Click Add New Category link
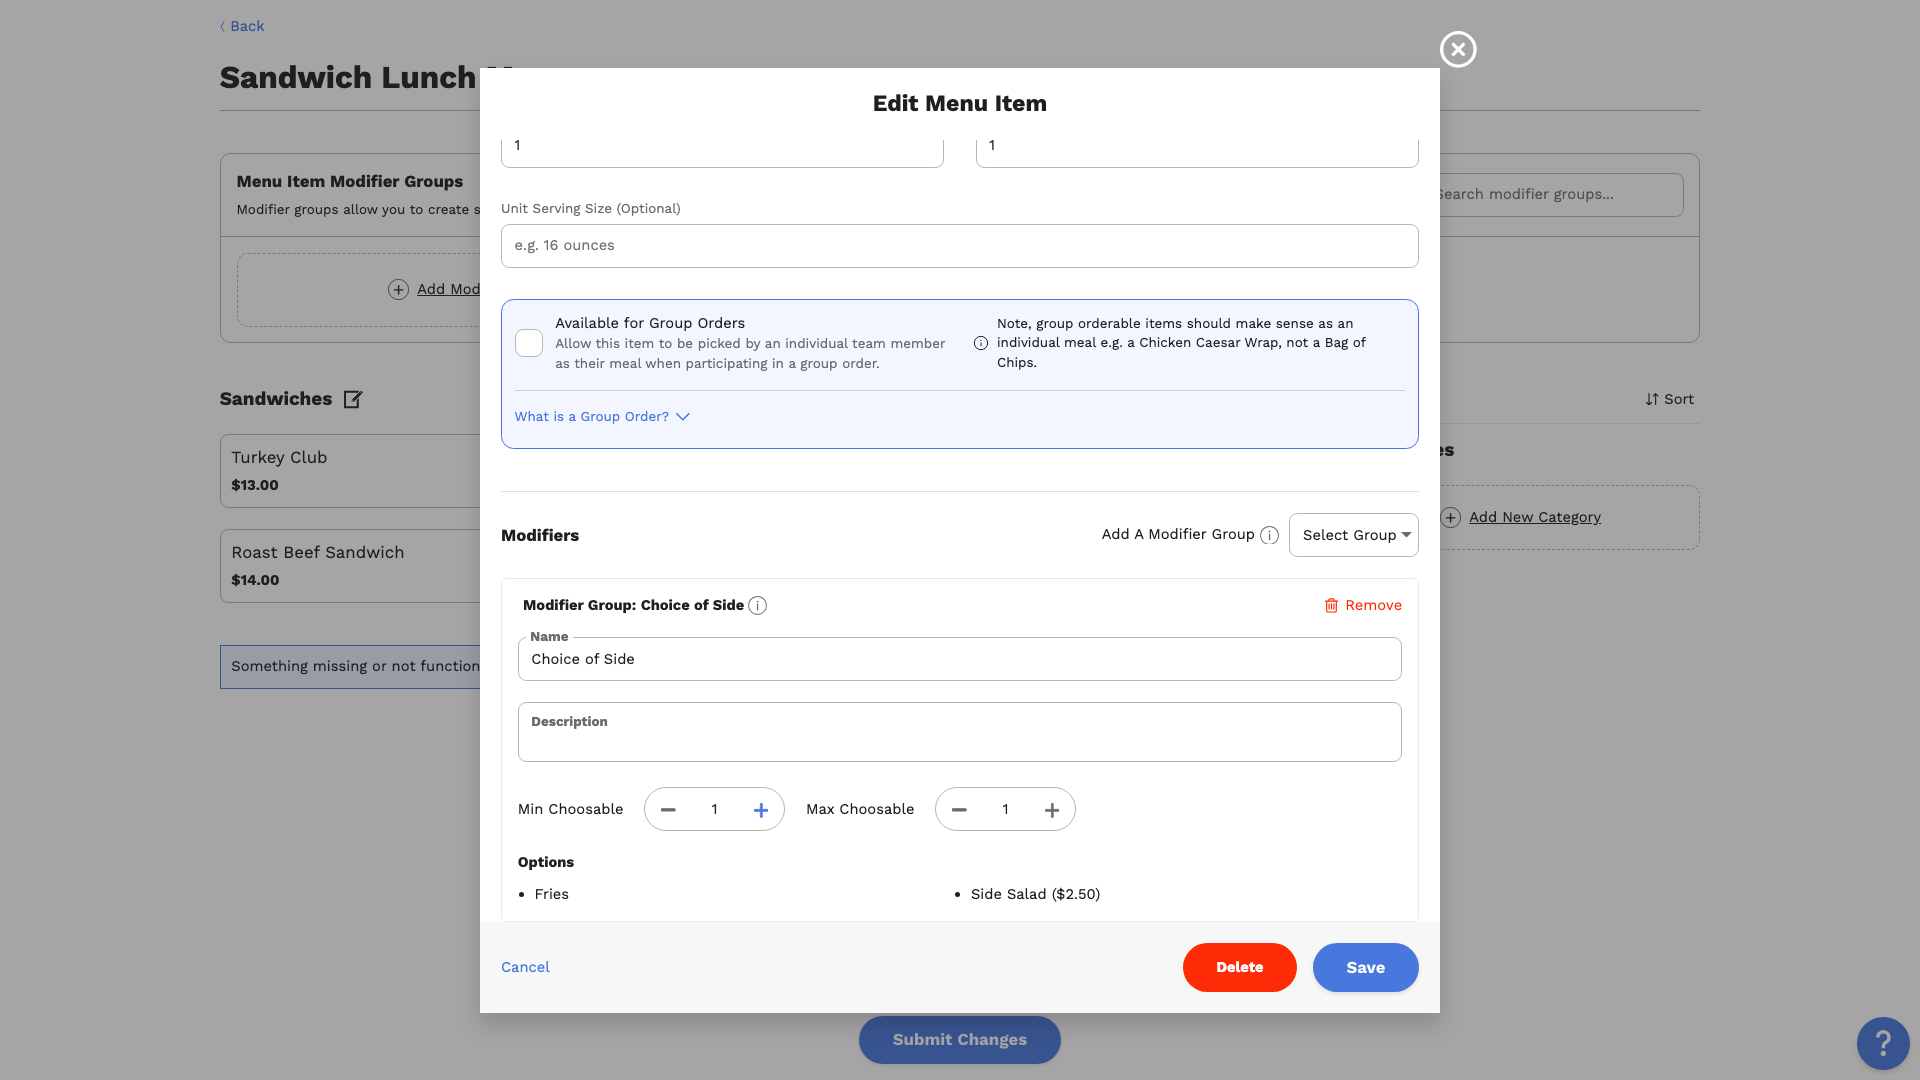This screenshot has width=1920, height=1080. coord(1534,517)
